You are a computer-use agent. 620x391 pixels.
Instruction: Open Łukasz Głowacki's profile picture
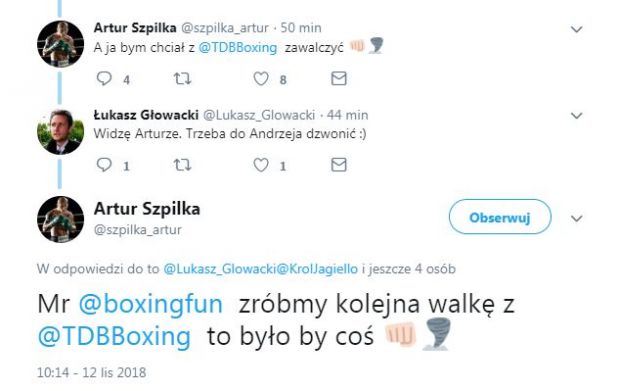point(60,132)
